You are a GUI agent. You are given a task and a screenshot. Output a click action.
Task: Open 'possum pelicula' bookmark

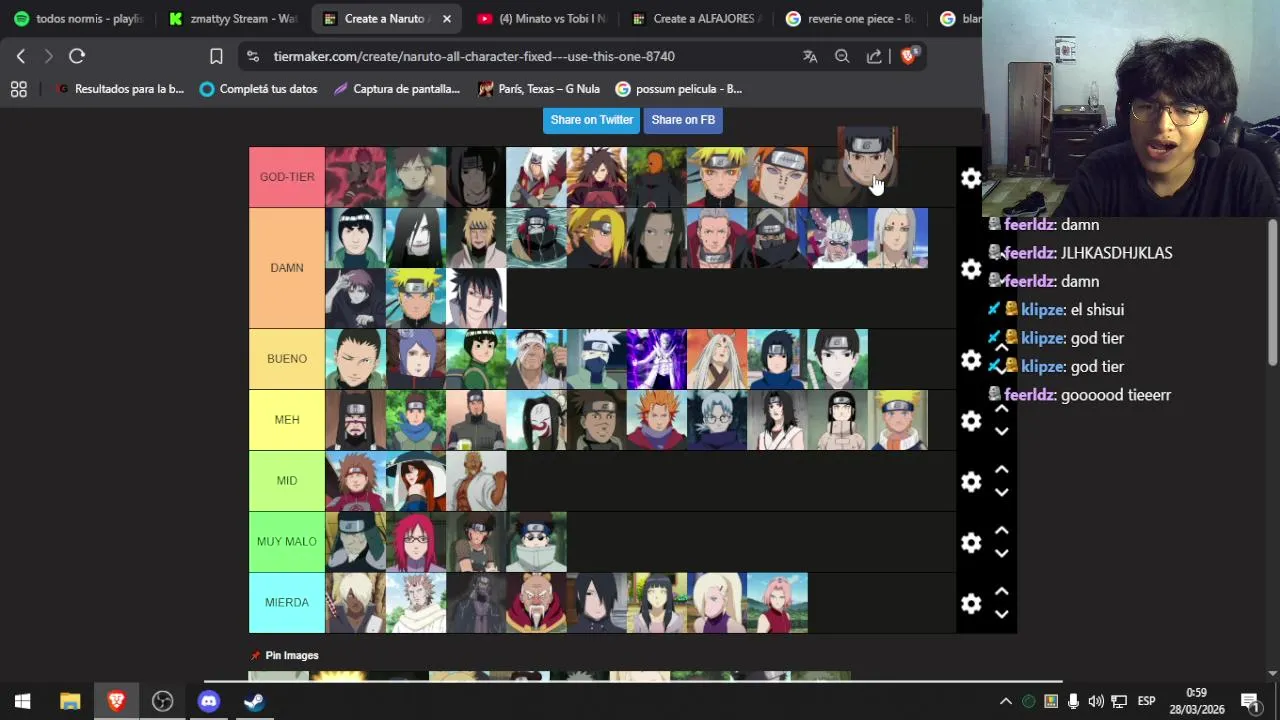pos(678,89)
